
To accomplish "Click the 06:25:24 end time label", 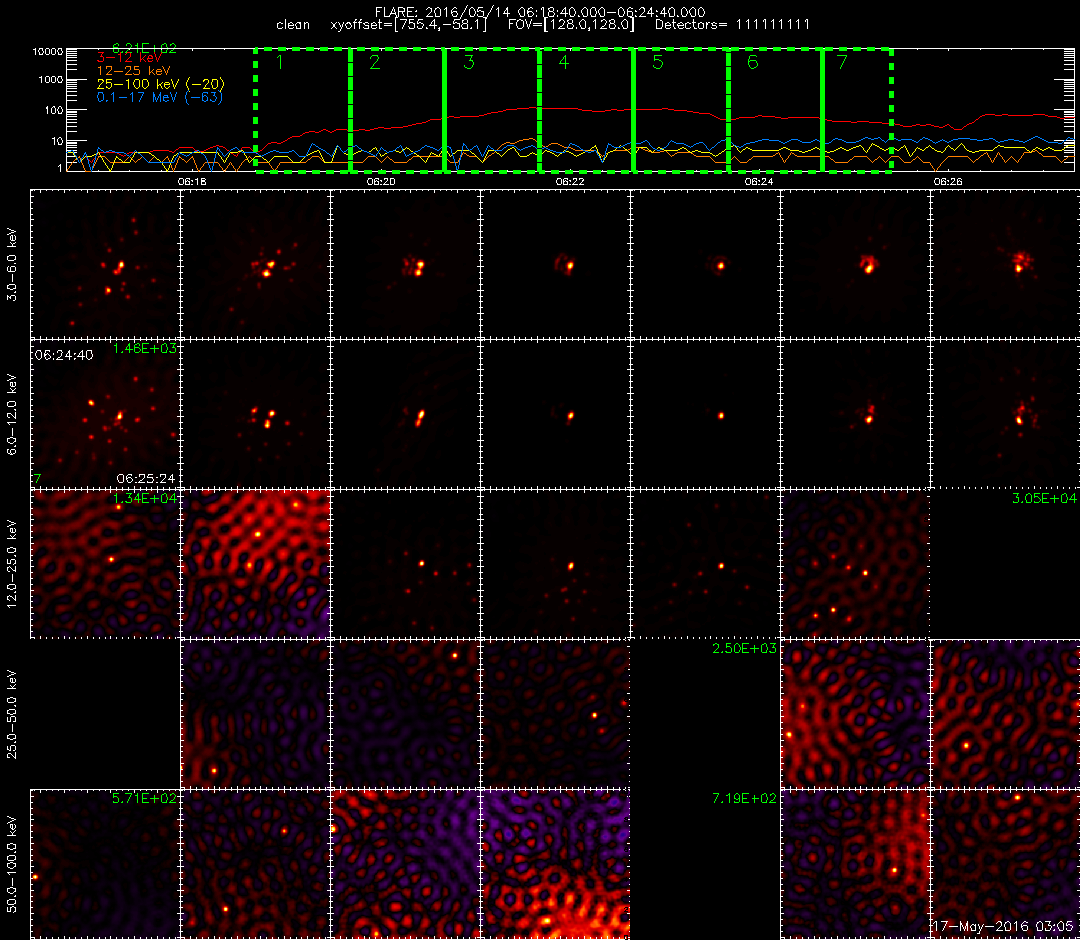I will tap(146, 478).
